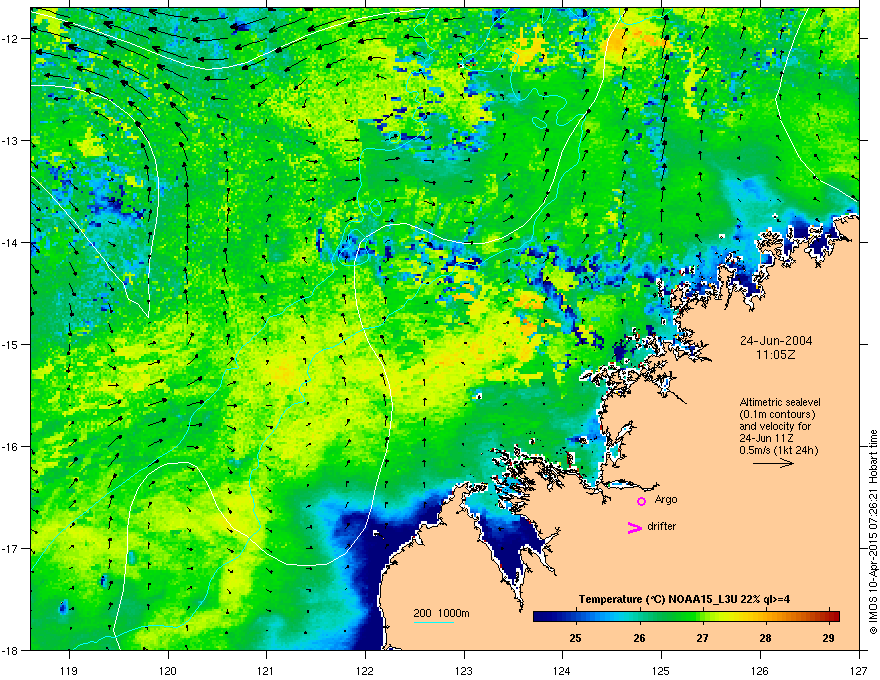Click the IMOS copyright timestamp text
Screen dimensions: 880x680
point(873,532)
